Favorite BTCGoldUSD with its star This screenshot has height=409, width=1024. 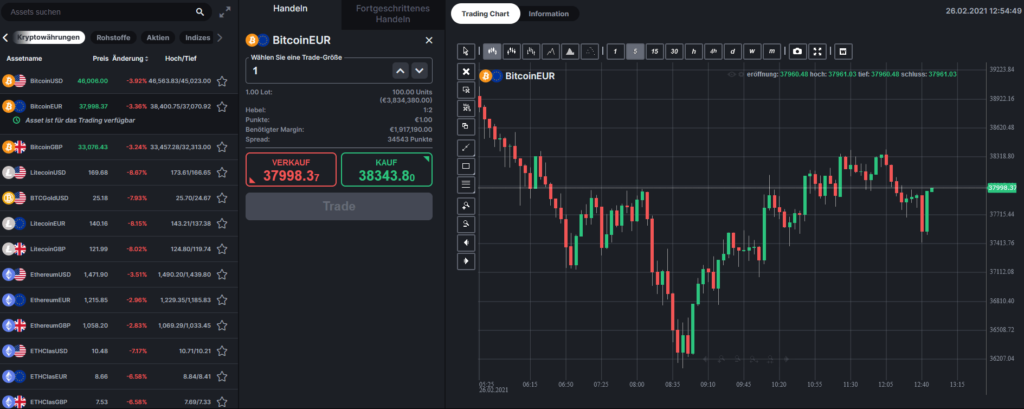[x=222, y=197]
